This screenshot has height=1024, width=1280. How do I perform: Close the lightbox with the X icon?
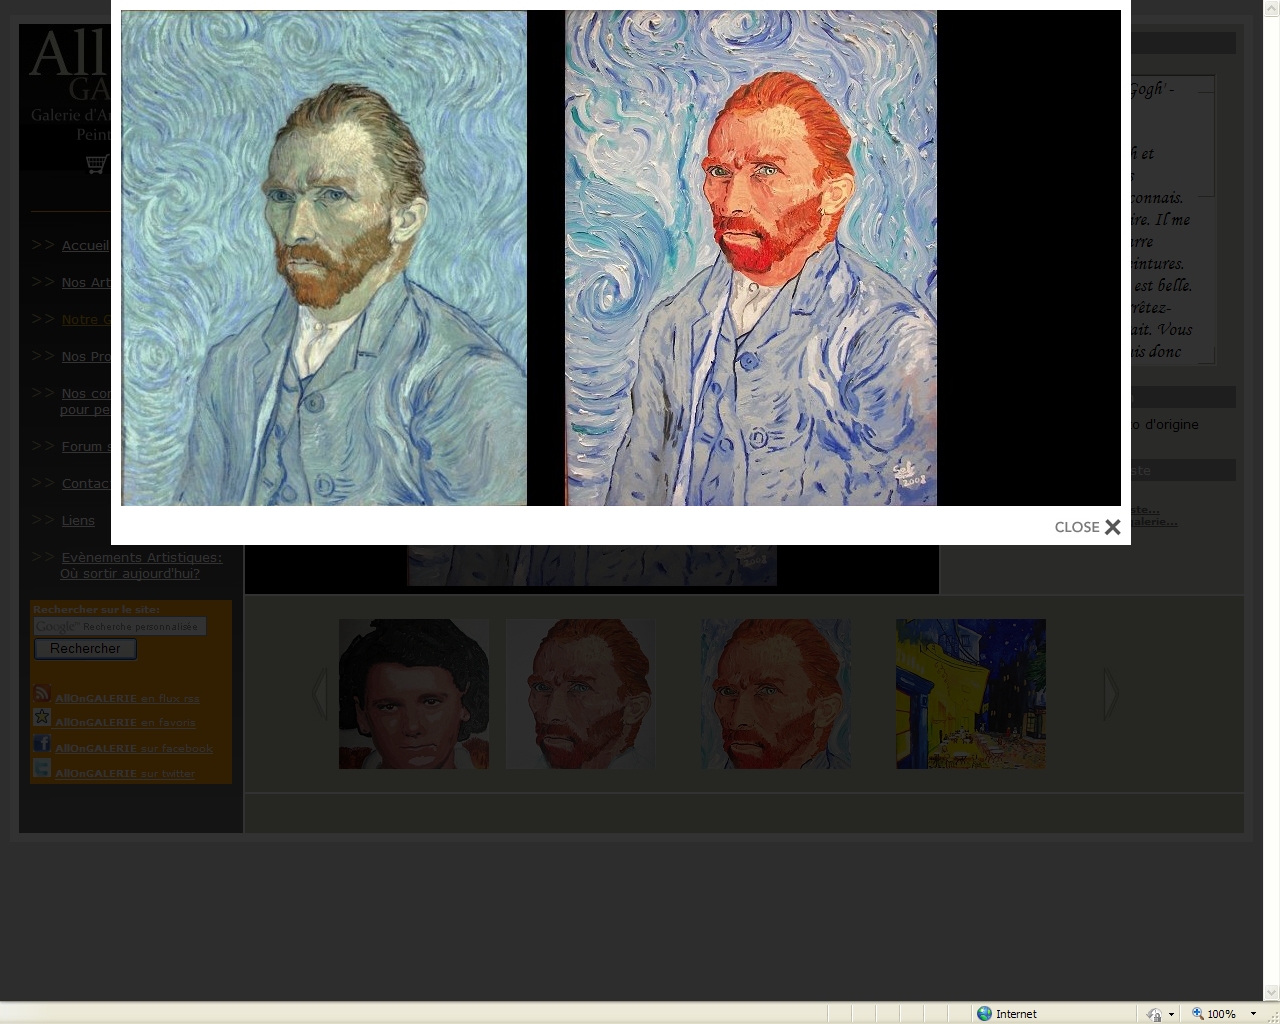(x=1112, y=527)
